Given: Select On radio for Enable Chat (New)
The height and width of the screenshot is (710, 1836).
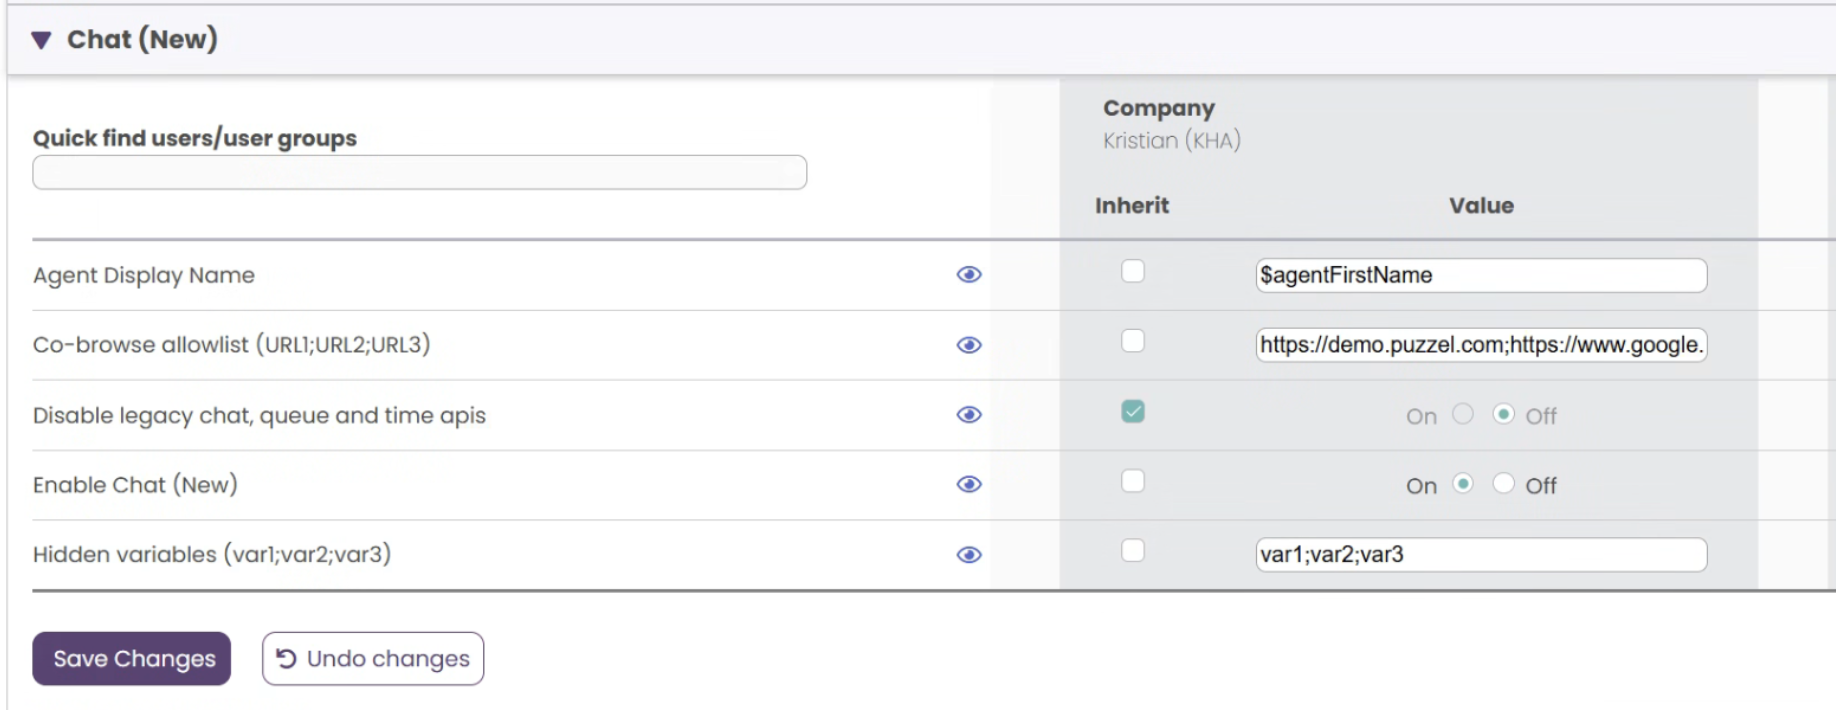Looking at the screenshot, I should coord(1463,484).
